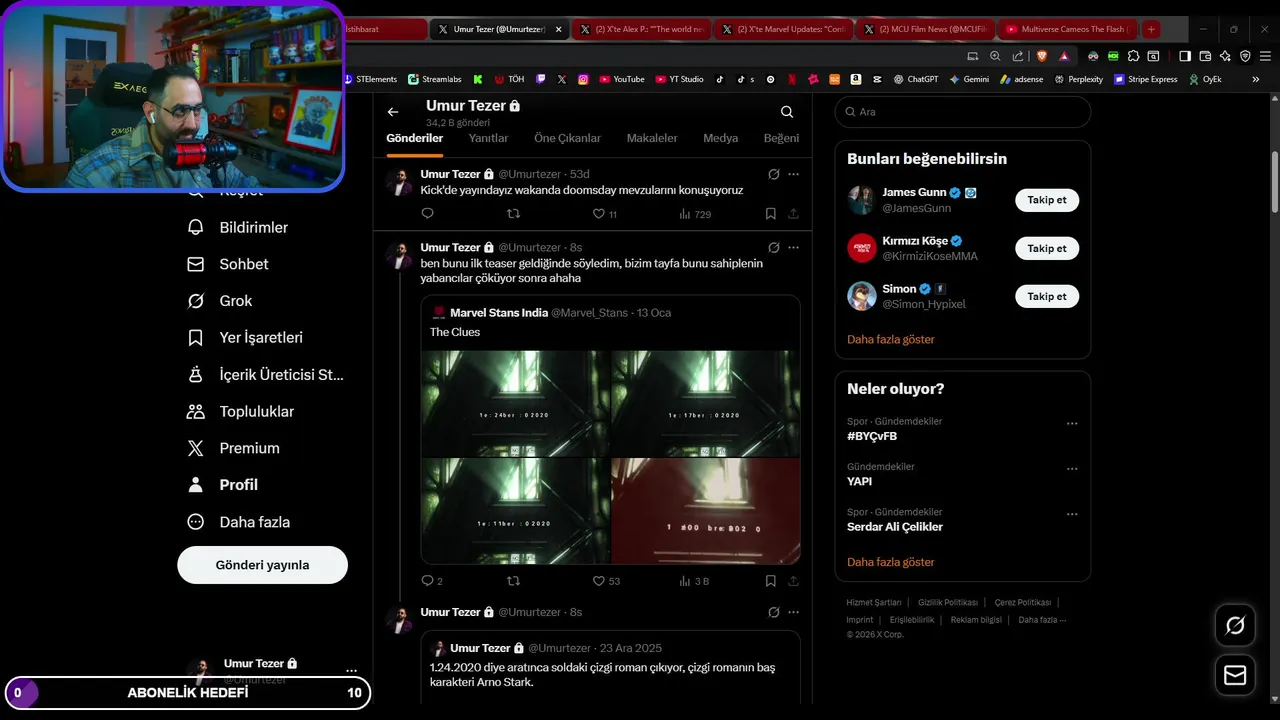Screen dimensions: 1280x720
Task: Open account menu next to Umur Tezer
Action: coord(351,671)
